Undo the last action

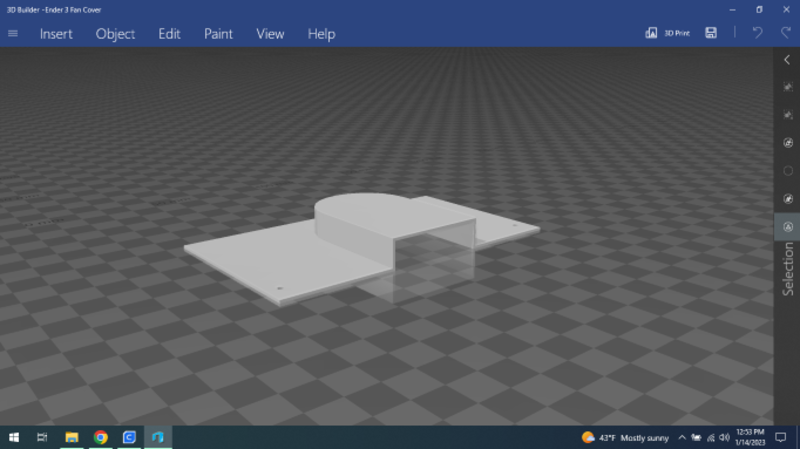point(757,33)
